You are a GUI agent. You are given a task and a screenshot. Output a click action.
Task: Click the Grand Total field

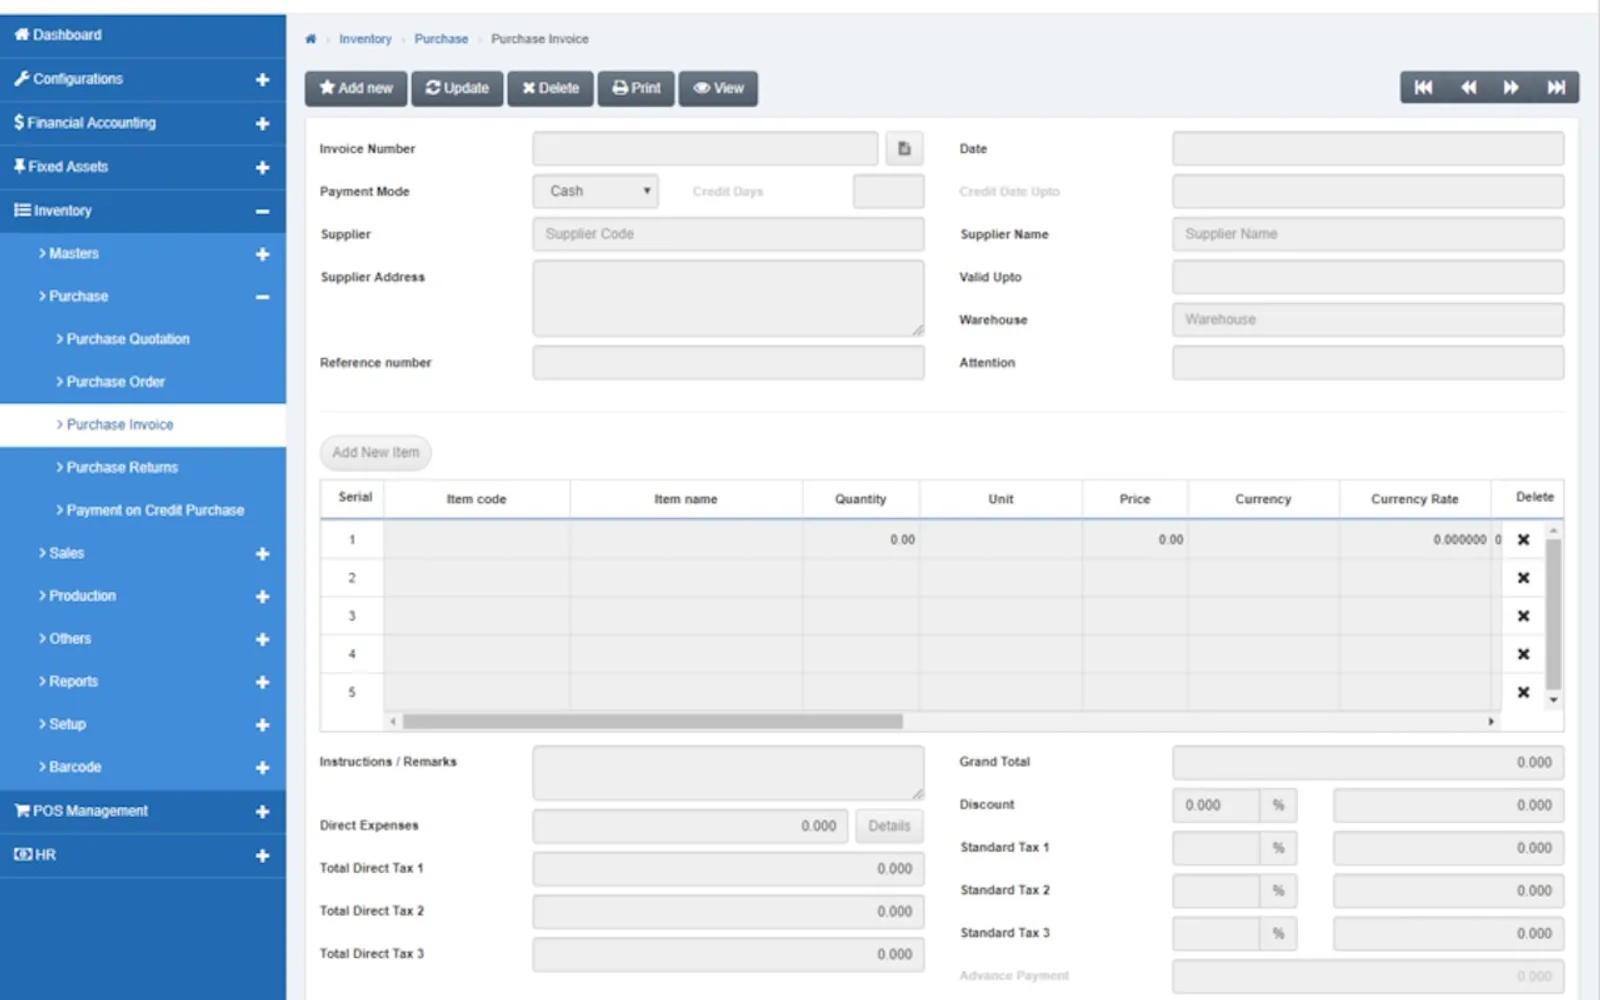click(x=1368, y=762)
